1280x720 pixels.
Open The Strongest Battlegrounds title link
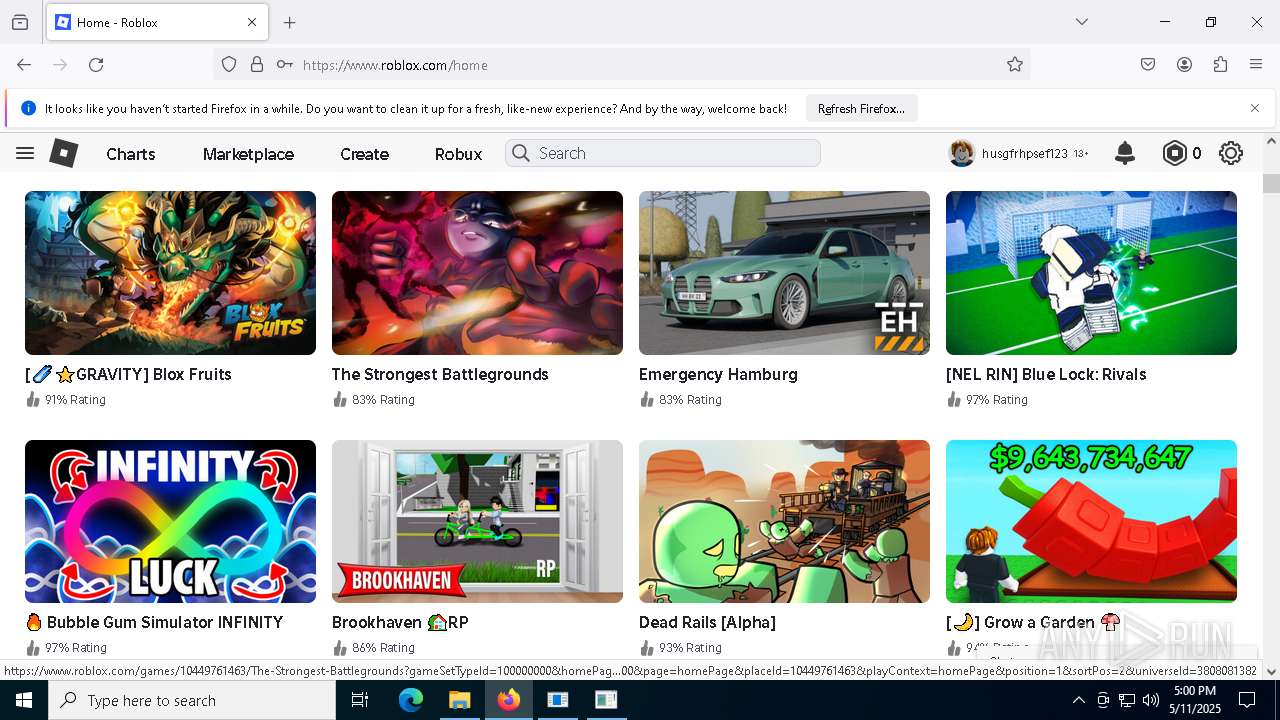(x=440, y=374)
